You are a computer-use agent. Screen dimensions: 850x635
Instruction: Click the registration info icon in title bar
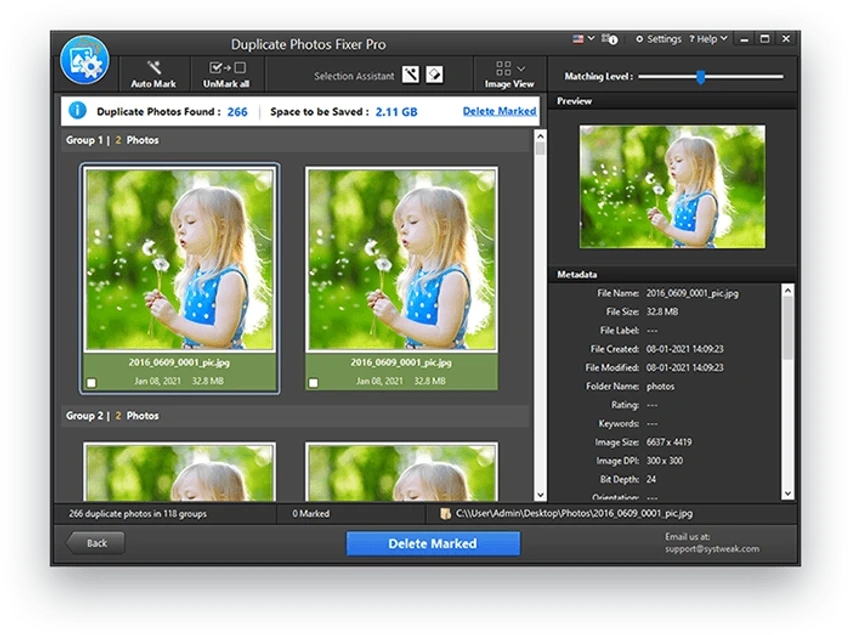coord(609,39)
